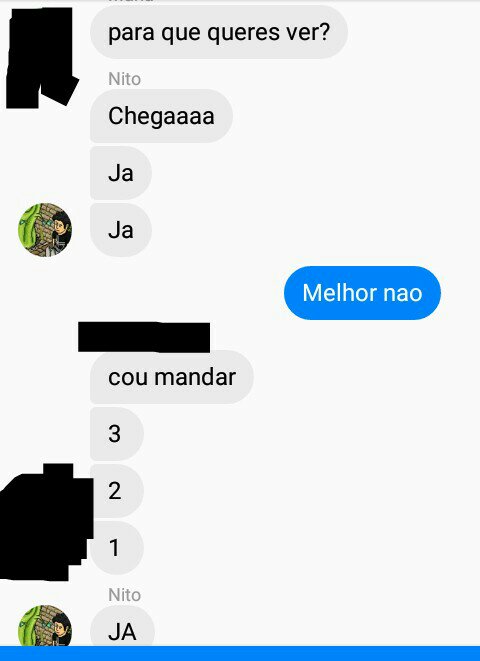
Task: Tap the blacked-out avatar beside the countdown messages
Action: pyautogui.click(x=44, y=523)
